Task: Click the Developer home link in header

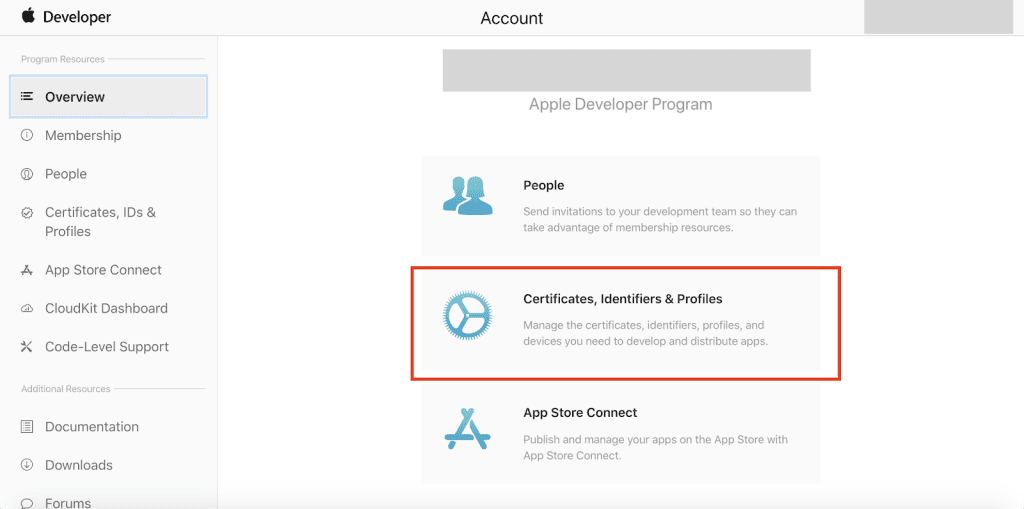Action: [x=77, y=17]
